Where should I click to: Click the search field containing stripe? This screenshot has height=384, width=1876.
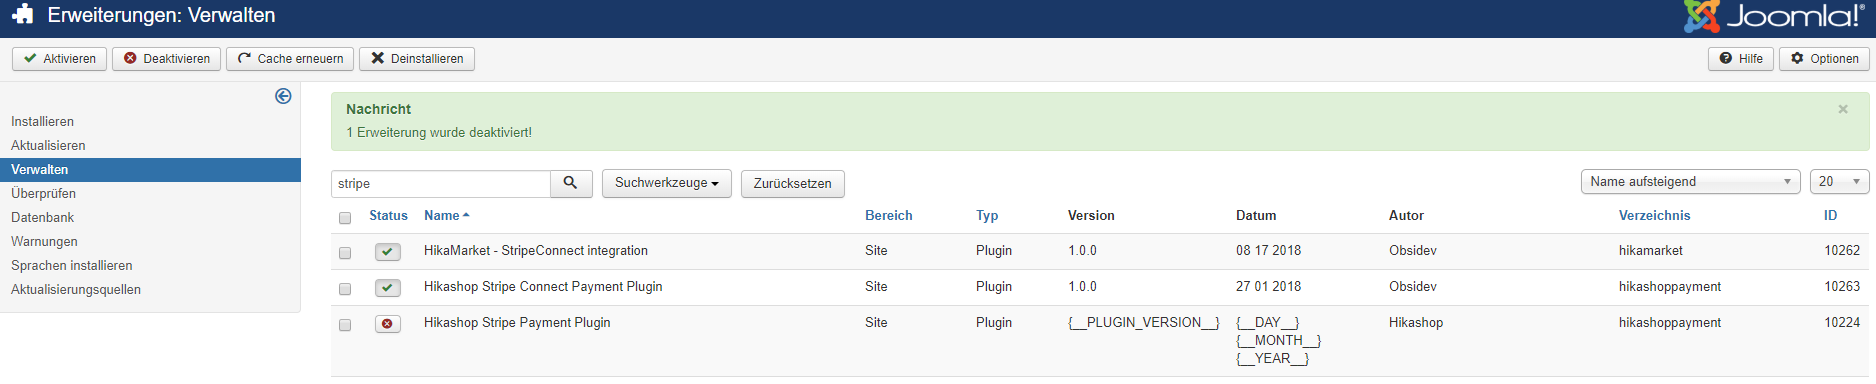point(441,183)
